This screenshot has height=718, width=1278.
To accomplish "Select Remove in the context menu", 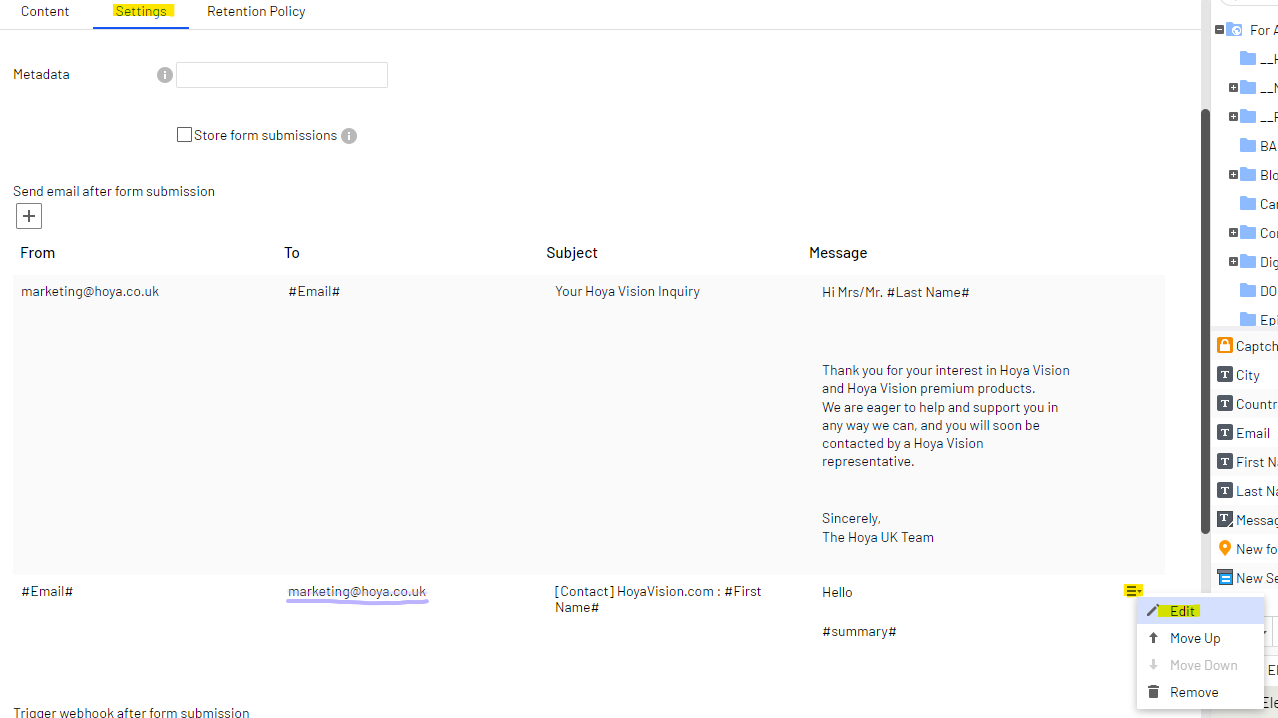I will click(x=1196, y=691).
